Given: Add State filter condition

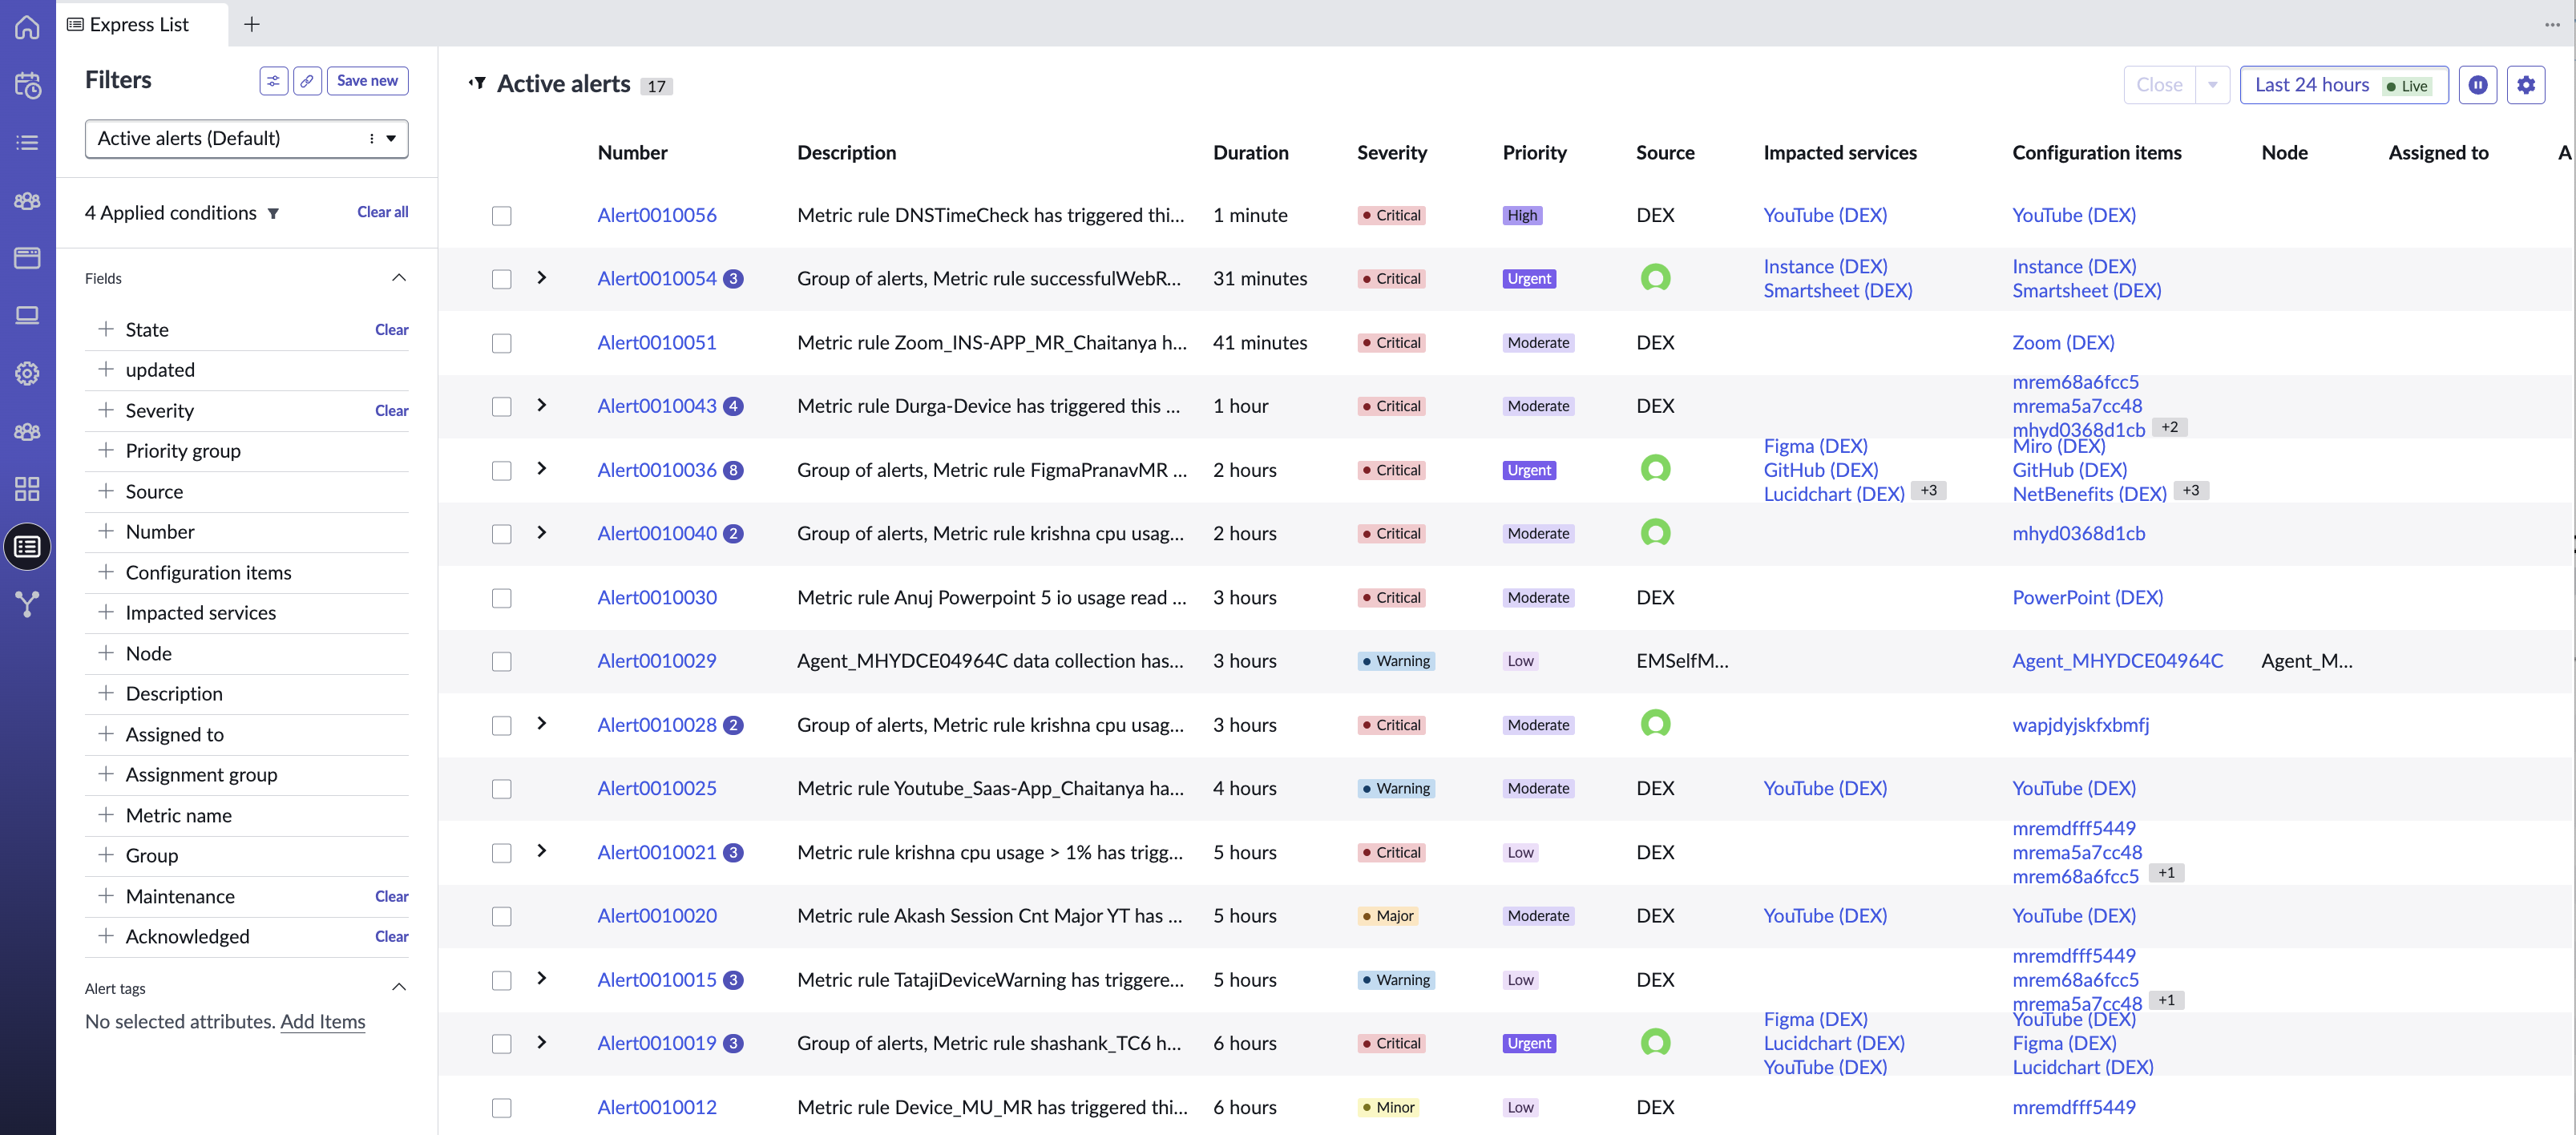Looking at the screenshot, I should coord(105,329).
